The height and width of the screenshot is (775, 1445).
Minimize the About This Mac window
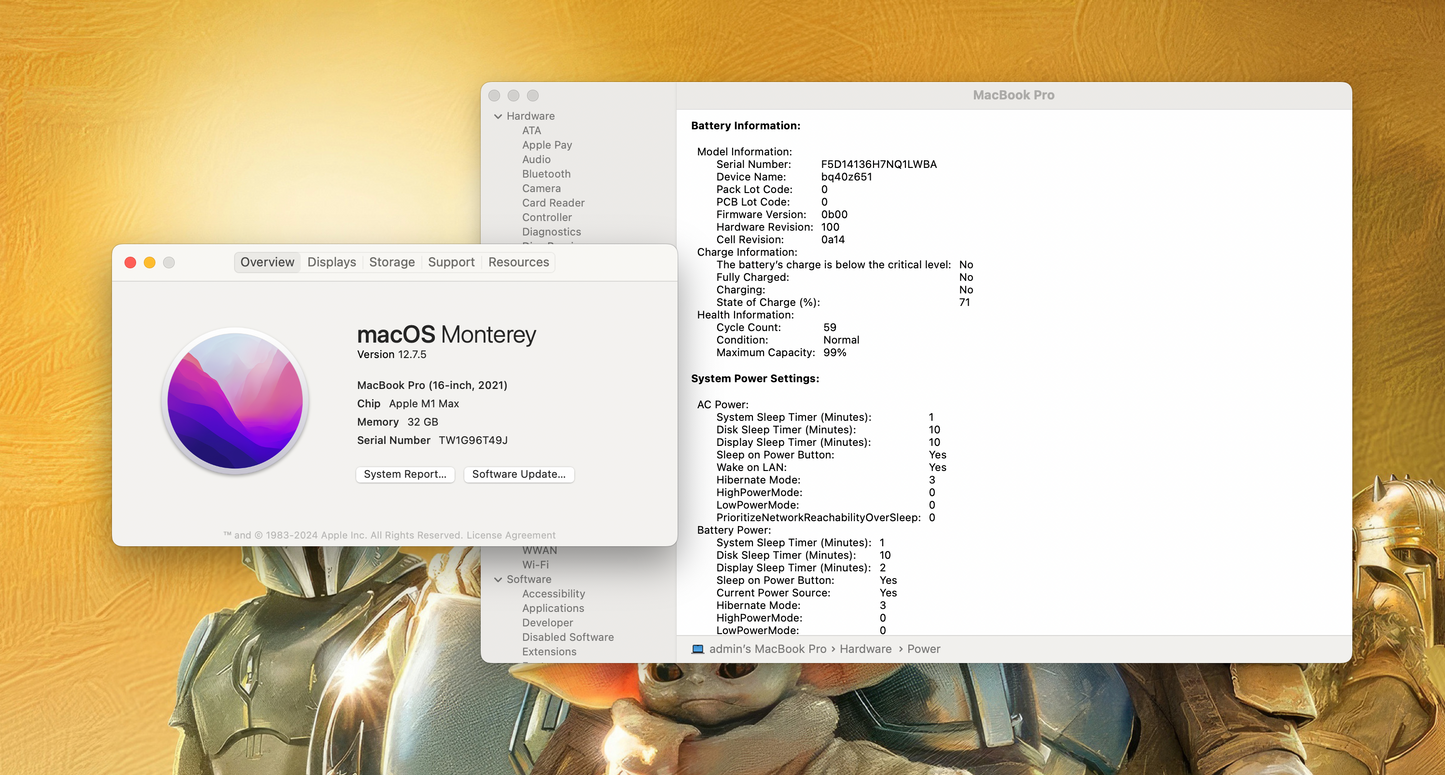point(150,262)
